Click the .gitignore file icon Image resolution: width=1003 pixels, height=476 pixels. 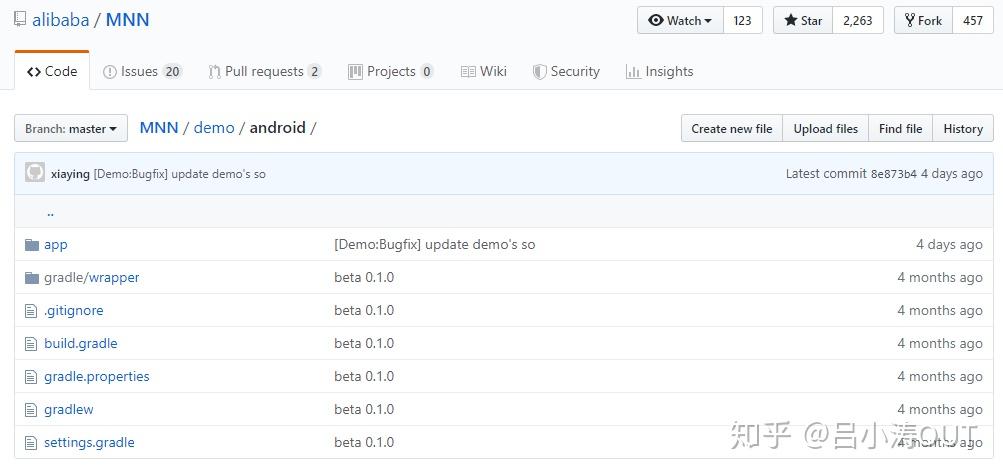click(31, 311)
